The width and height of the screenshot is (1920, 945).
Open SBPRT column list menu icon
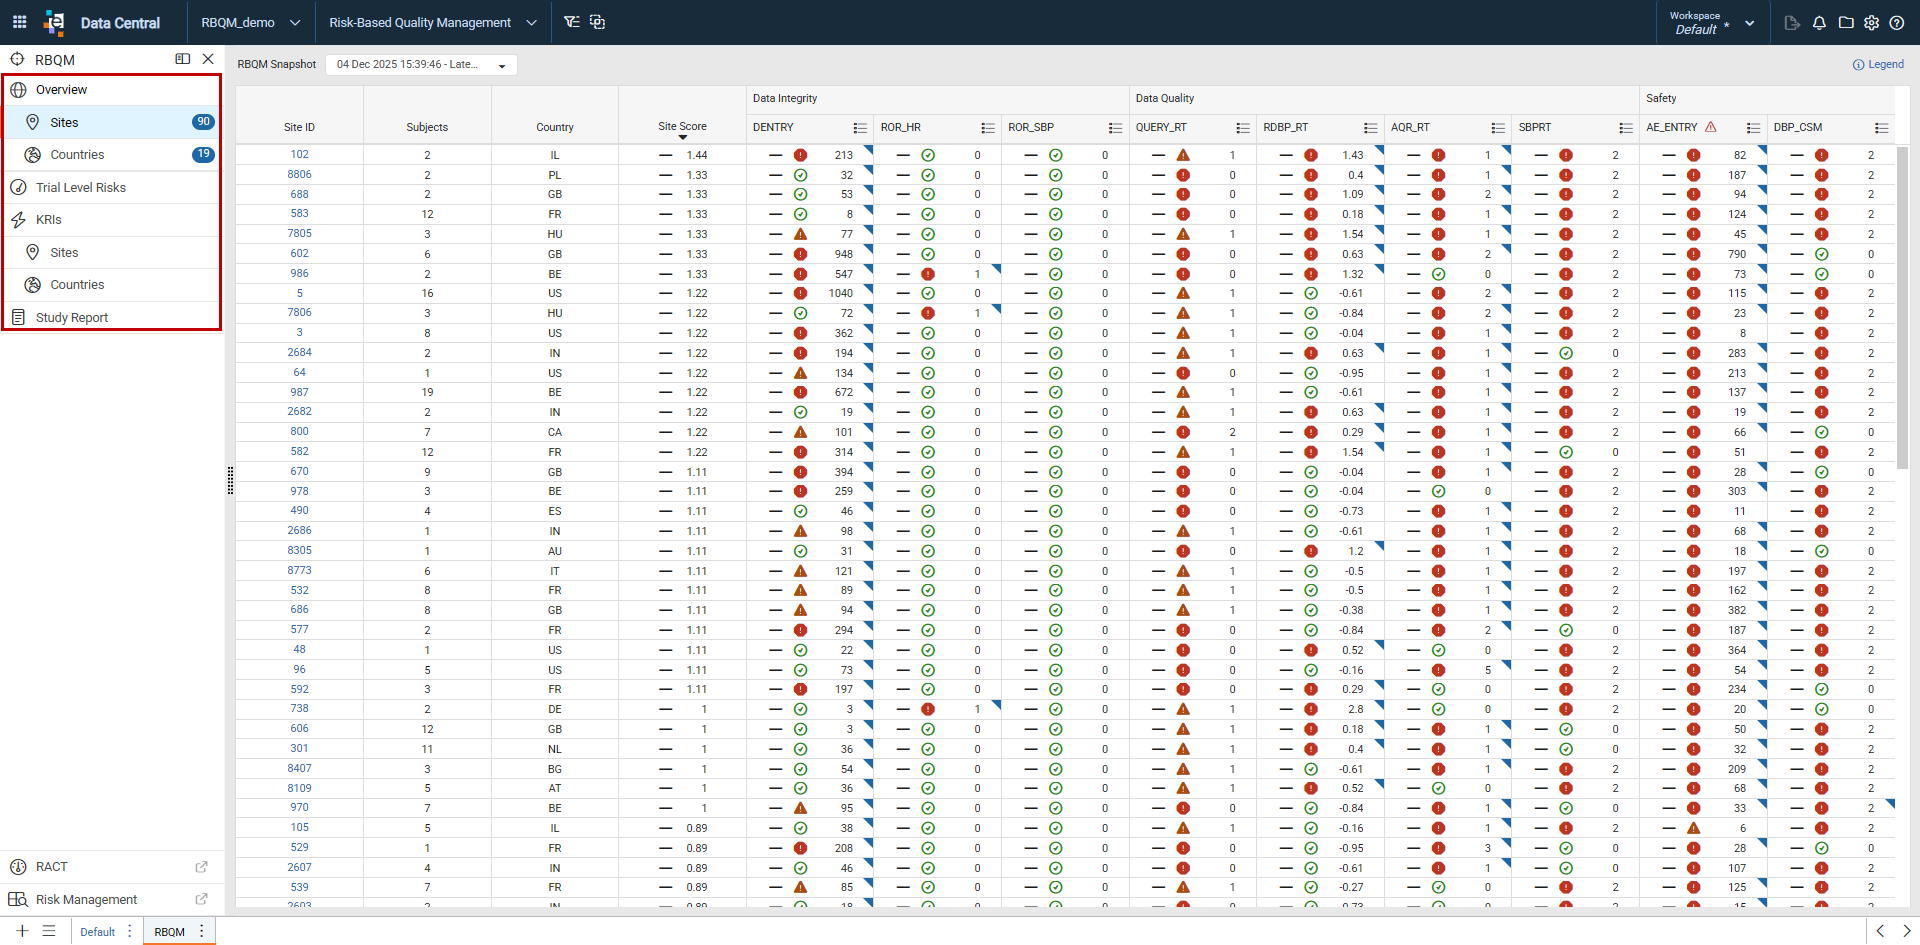click(x=1626, y=128)
